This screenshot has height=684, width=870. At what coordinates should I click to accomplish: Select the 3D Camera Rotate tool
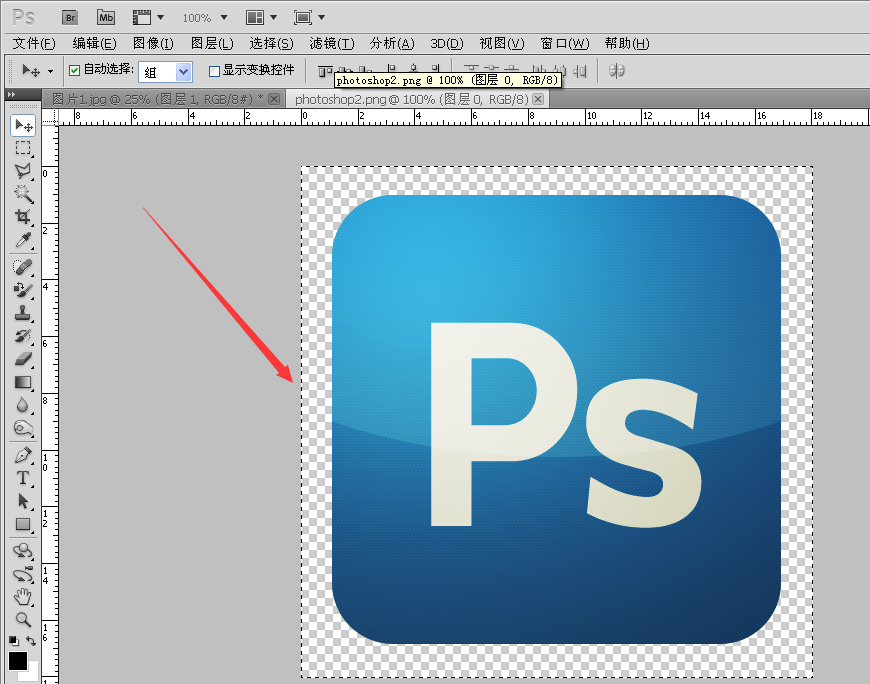pos(23,574)
